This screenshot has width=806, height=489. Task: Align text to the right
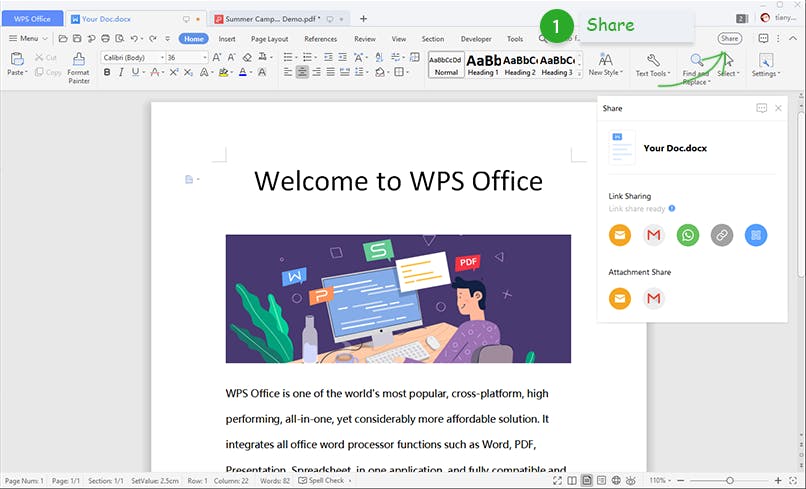(x=316, y=73)
